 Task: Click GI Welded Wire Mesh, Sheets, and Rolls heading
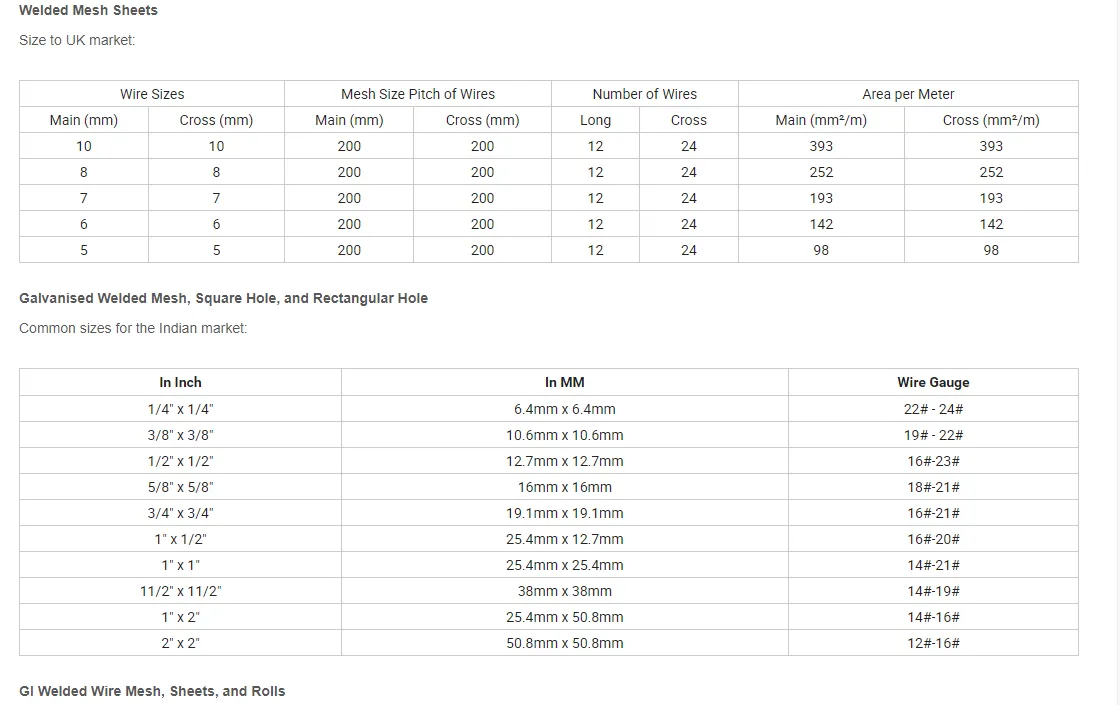(x=152, y=691)
